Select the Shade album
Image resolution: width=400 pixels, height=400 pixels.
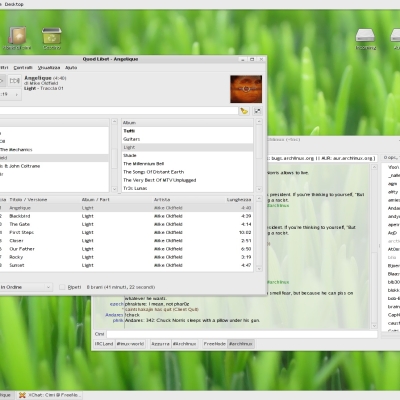click(187, 155)
